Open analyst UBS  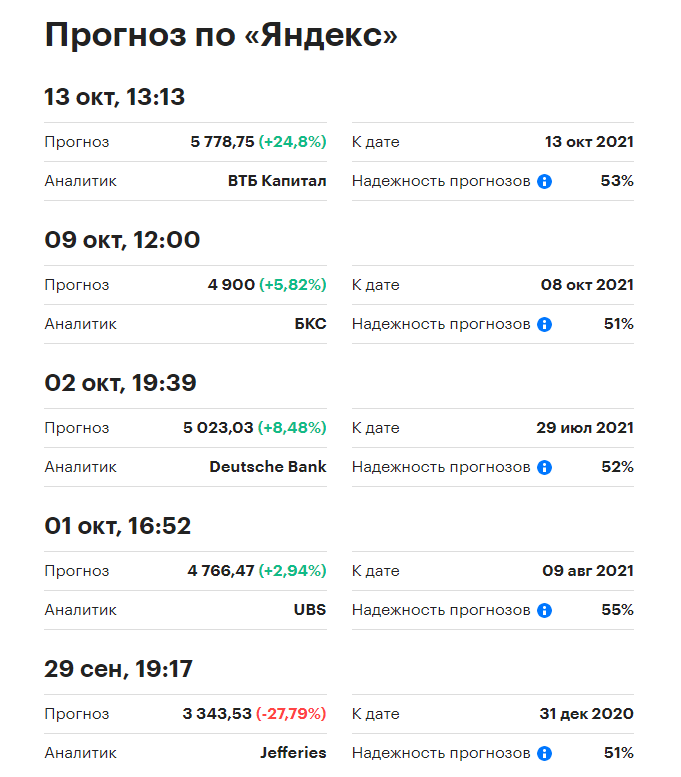coord(310,610)
